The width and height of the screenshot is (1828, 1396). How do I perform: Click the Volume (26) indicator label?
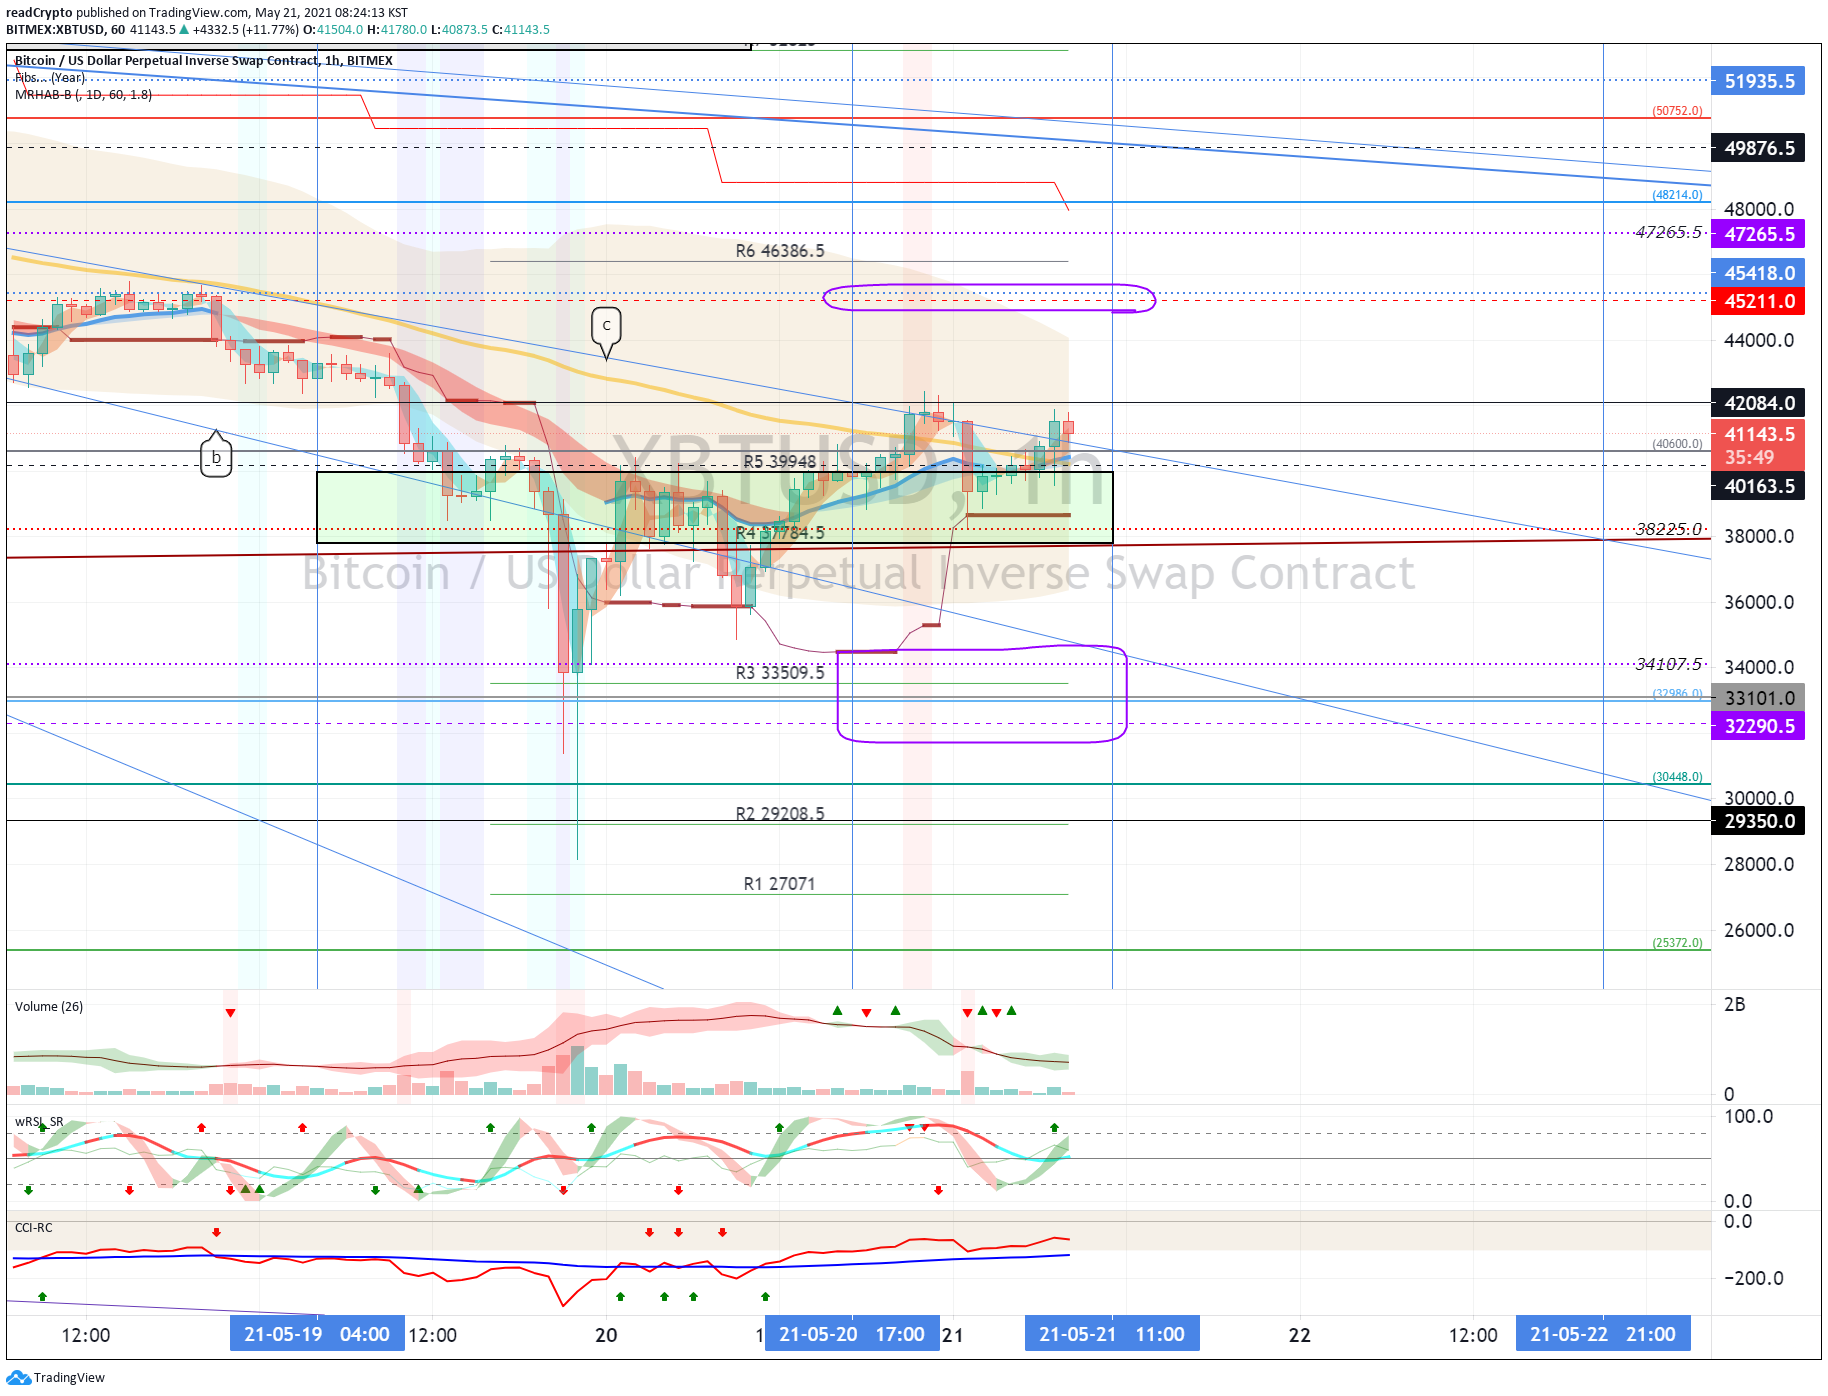point(49,1006)
